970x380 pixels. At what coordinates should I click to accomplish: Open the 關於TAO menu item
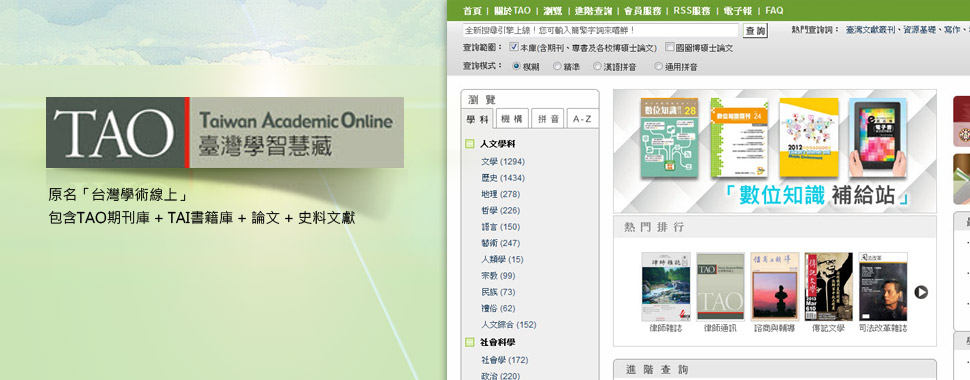(512, 11)
